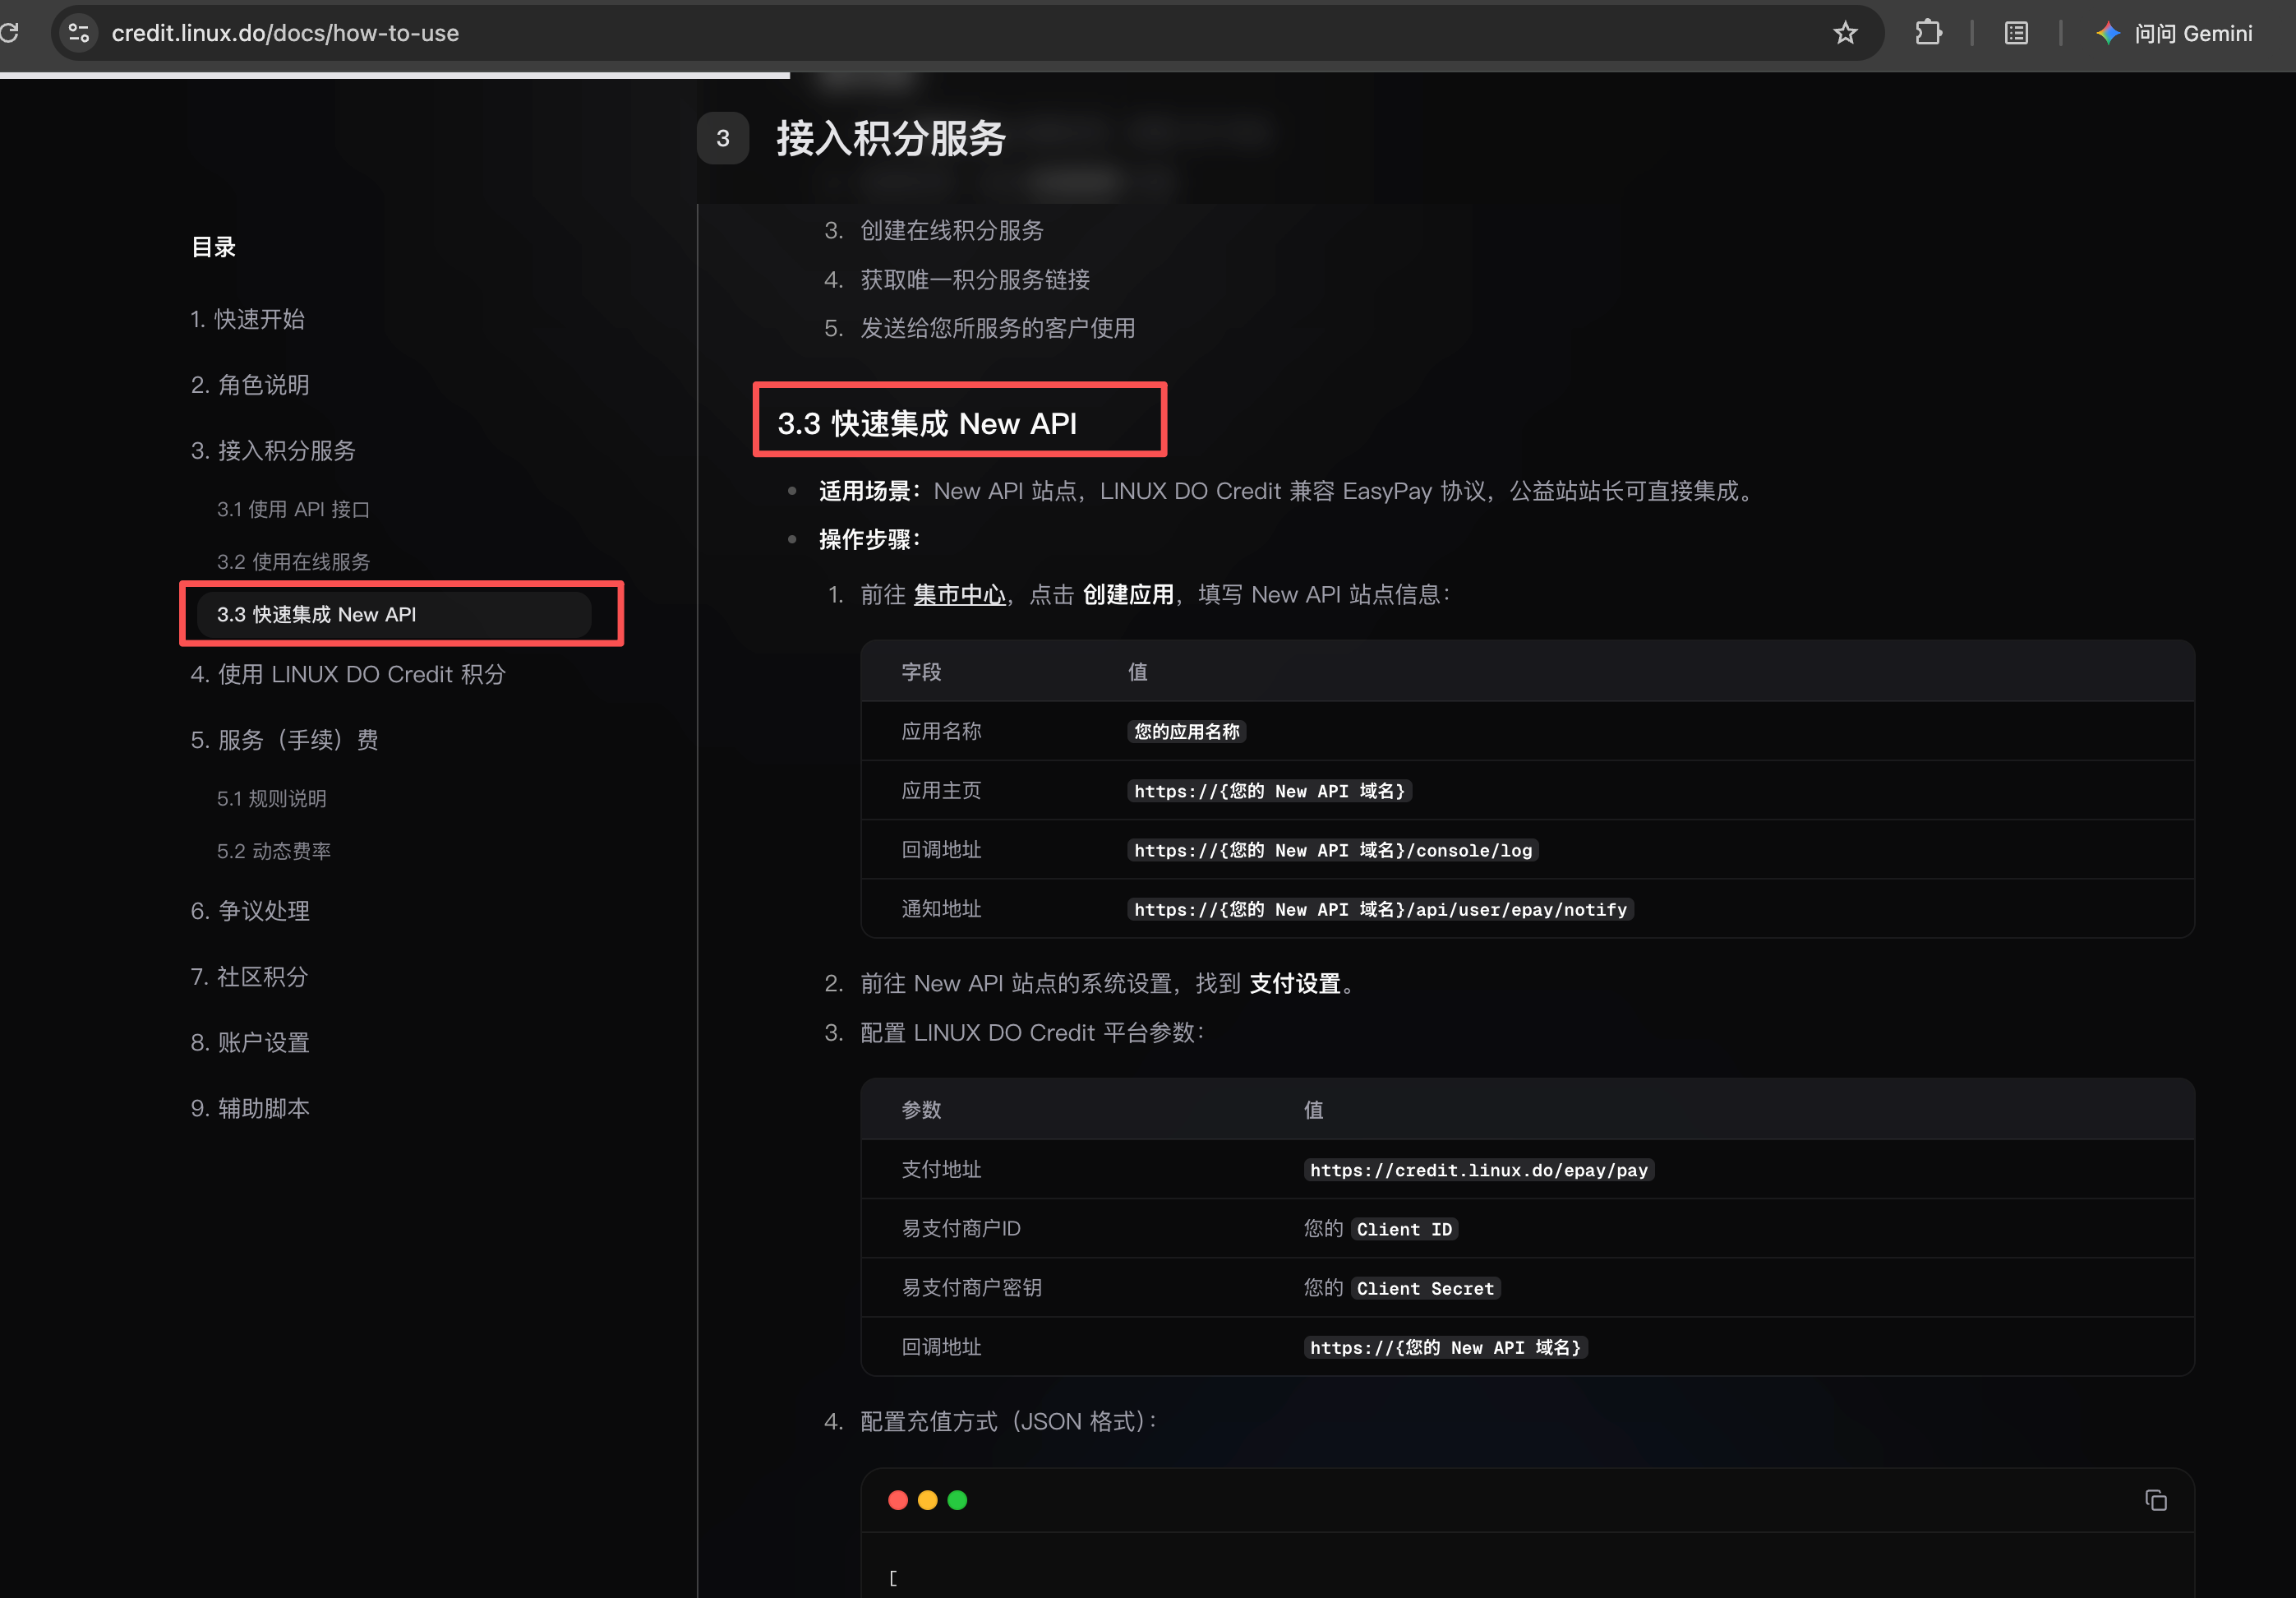
Task: Go to 1. 快速开始 in the table of contents
Action: [248, 319]
